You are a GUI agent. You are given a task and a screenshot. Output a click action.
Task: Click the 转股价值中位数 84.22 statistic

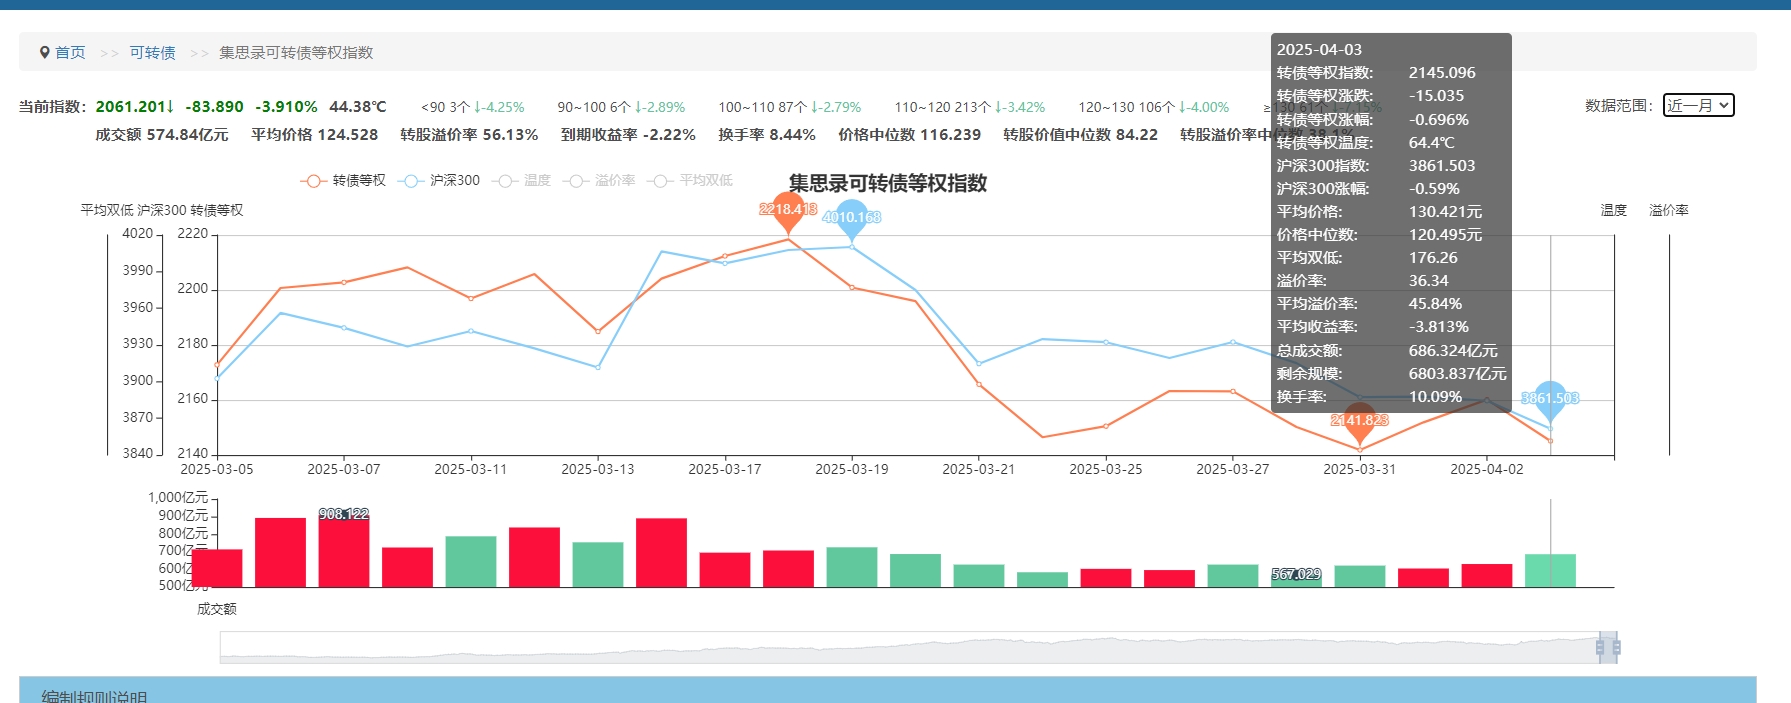pyautogui.click(x=1081, y=134)
